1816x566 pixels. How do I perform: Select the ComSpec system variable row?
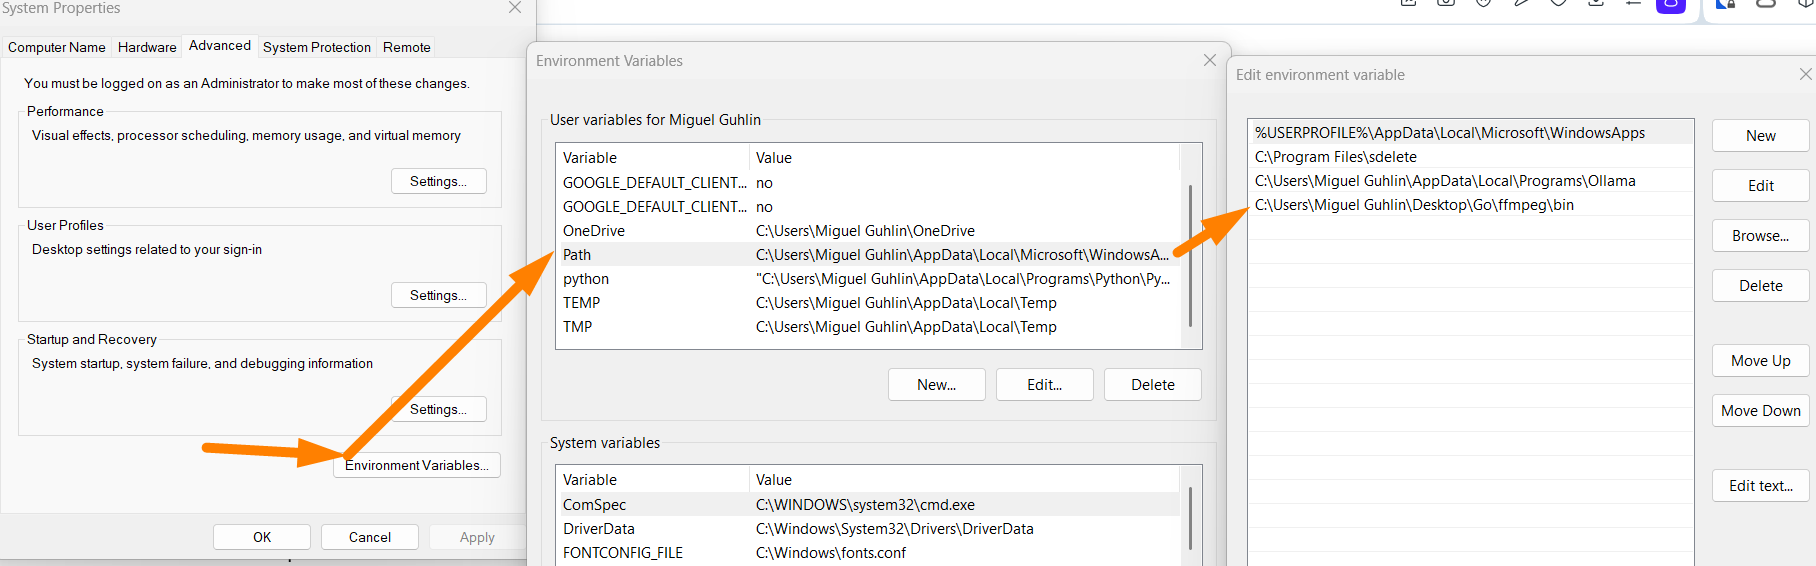point(594,505)
